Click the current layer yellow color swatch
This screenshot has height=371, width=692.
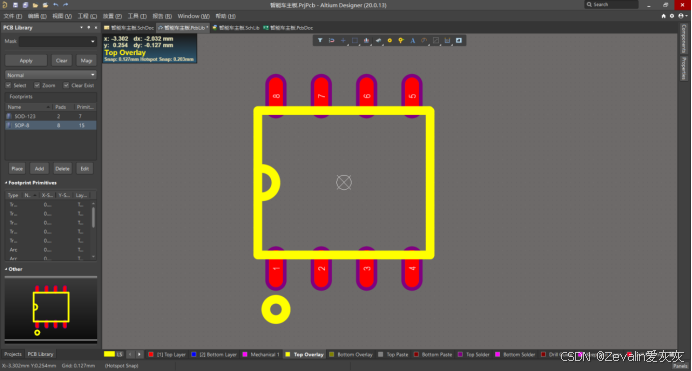[x=109, y=354]
